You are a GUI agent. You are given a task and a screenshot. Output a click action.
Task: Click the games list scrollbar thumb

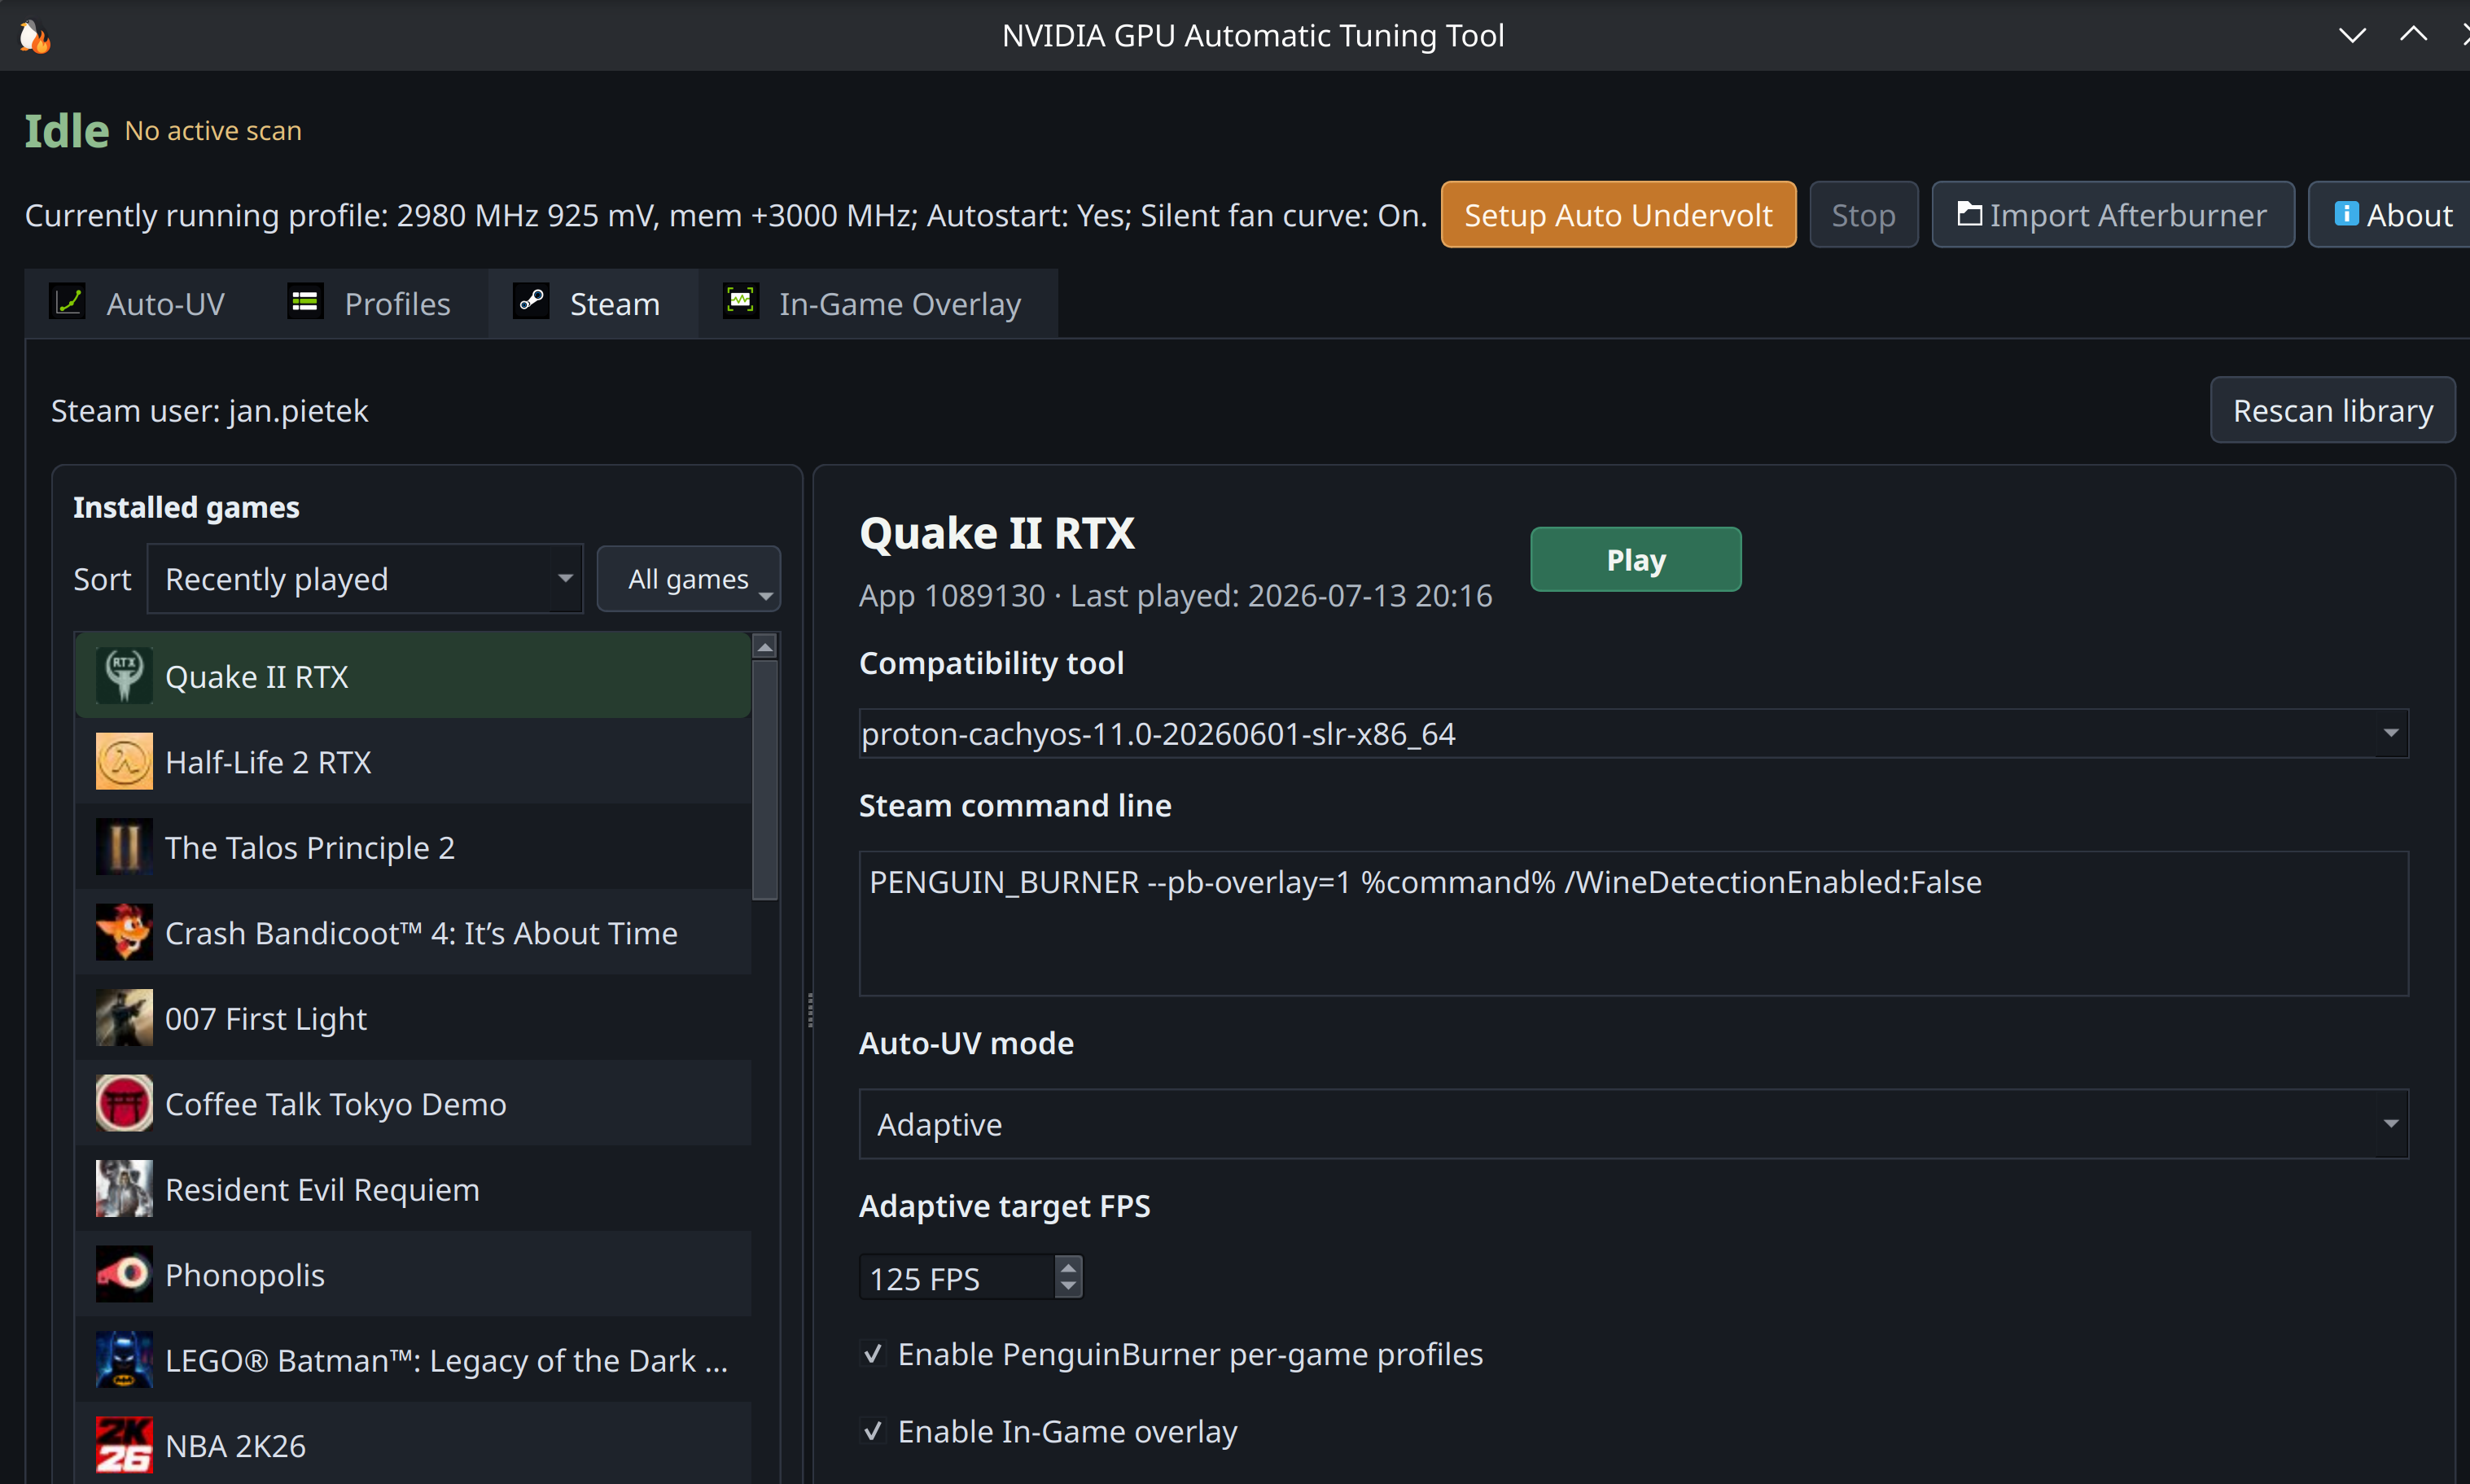click(765, 779)
